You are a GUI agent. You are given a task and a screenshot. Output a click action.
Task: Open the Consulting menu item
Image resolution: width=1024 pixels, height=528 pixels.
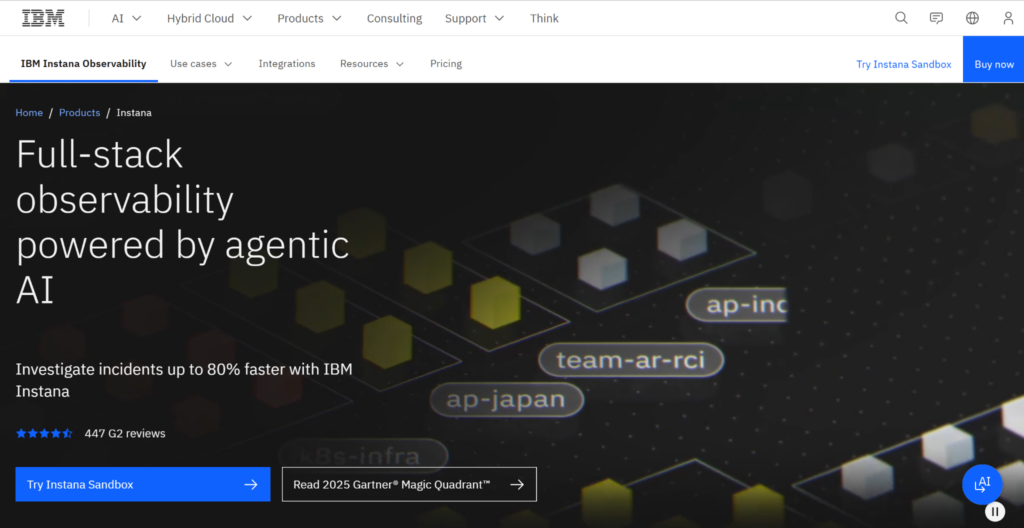(394, 18)
